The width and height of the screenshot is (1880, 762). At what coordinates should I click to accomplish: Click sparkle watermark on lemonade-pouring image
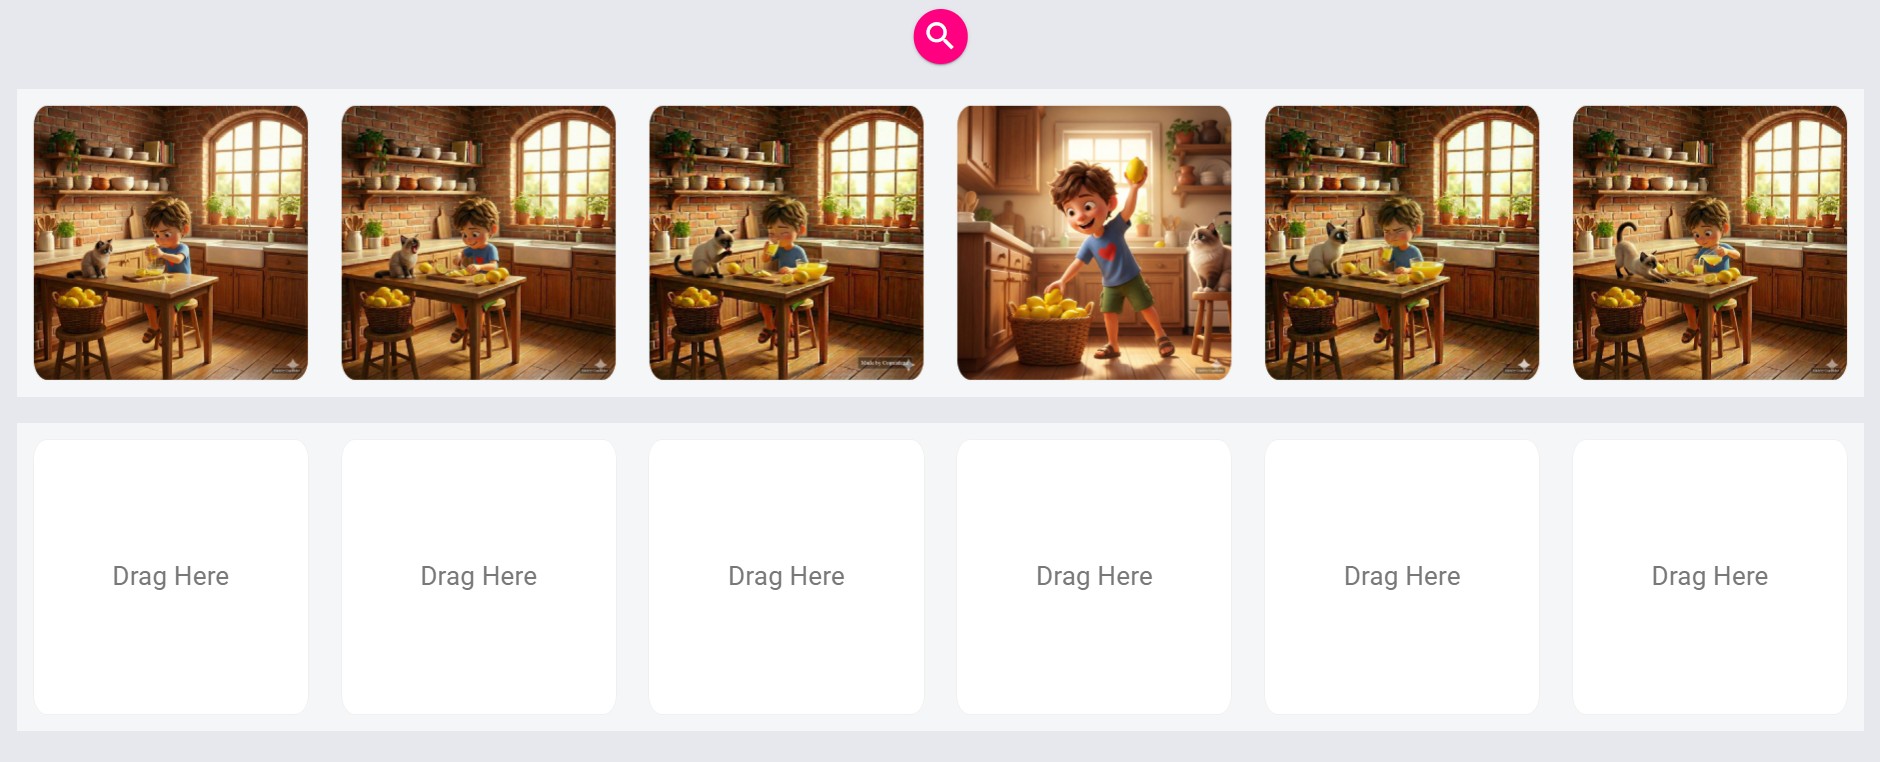click(x=1831, y=365)
